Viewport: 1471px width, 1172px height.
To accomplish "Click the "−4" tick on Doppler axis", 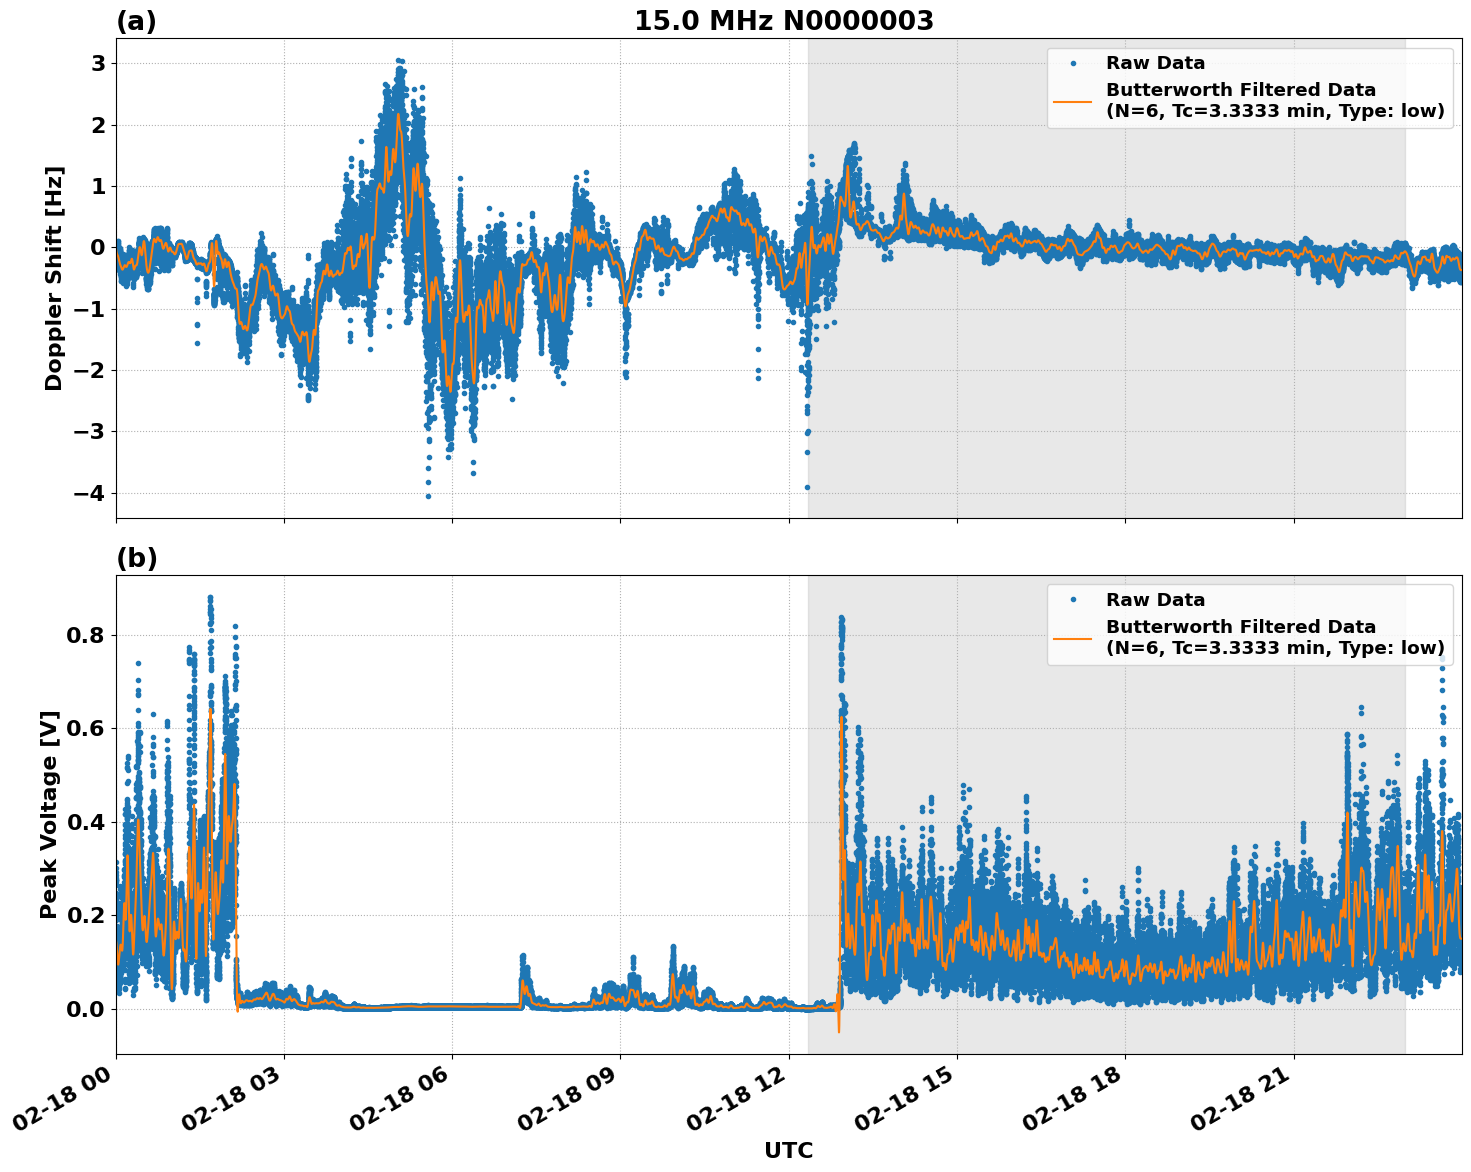I will pos(88,493).
